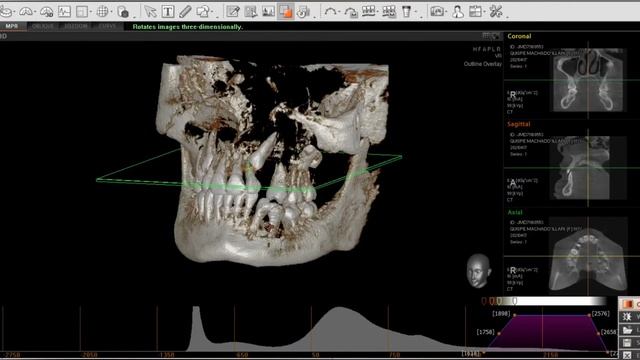Viewport: 640px width, 360px height.
Task: Click the sun brightness preset icon
Action: pos(627,317)
